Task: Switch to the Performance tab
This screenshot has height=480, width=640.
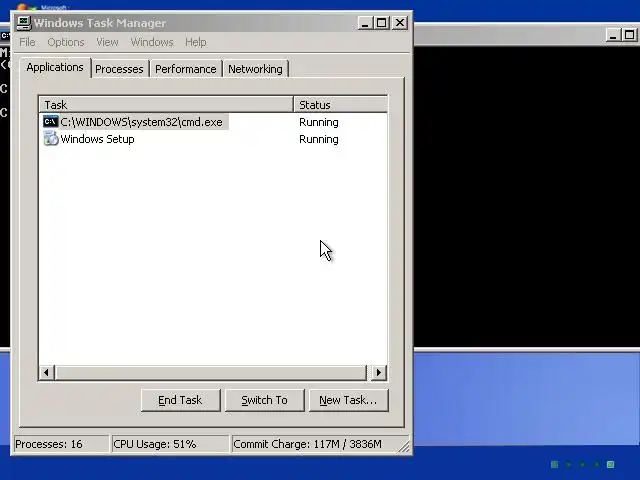Action: click(185, 69)
